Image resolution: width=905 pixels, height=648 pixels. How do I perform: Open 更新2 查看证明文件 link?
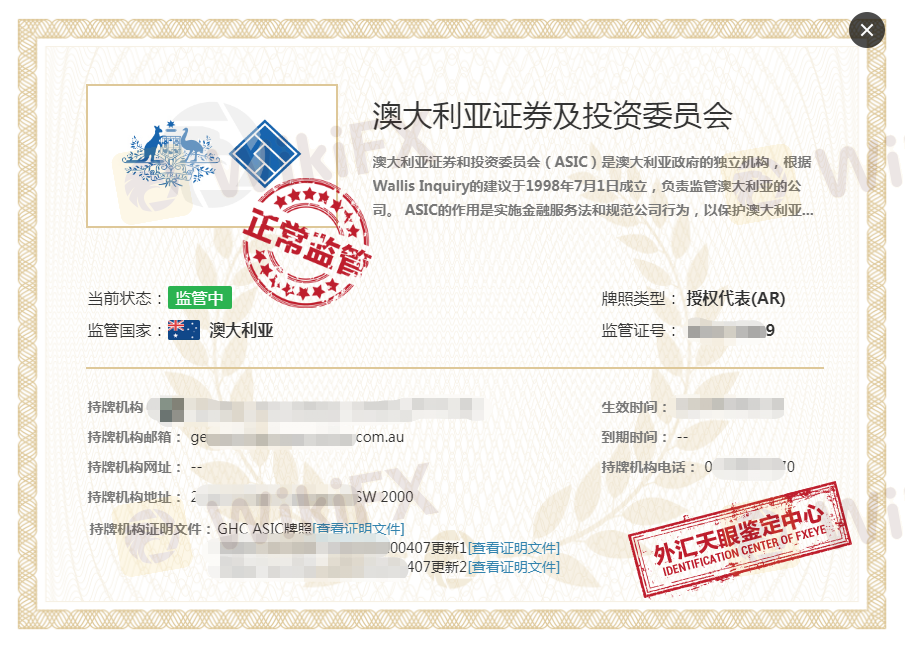tap(515, 567)
